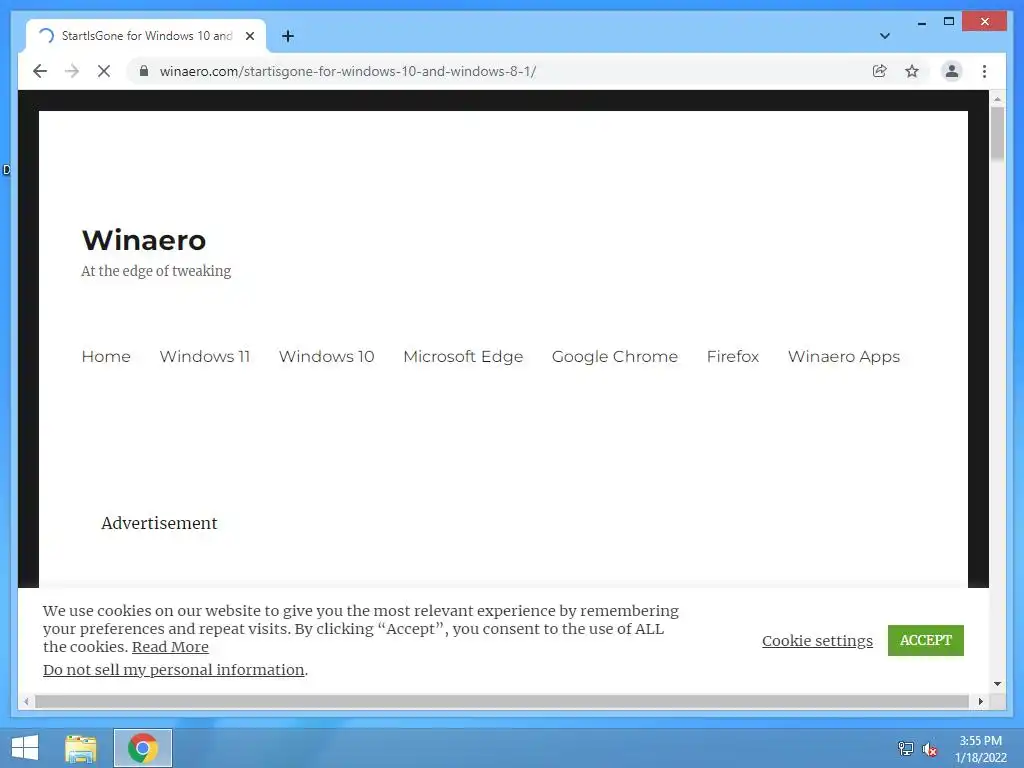This screenshot has width=1024, height=768.
Task: Click the ACCEPT cookies button
Action: tap(925, 640)
